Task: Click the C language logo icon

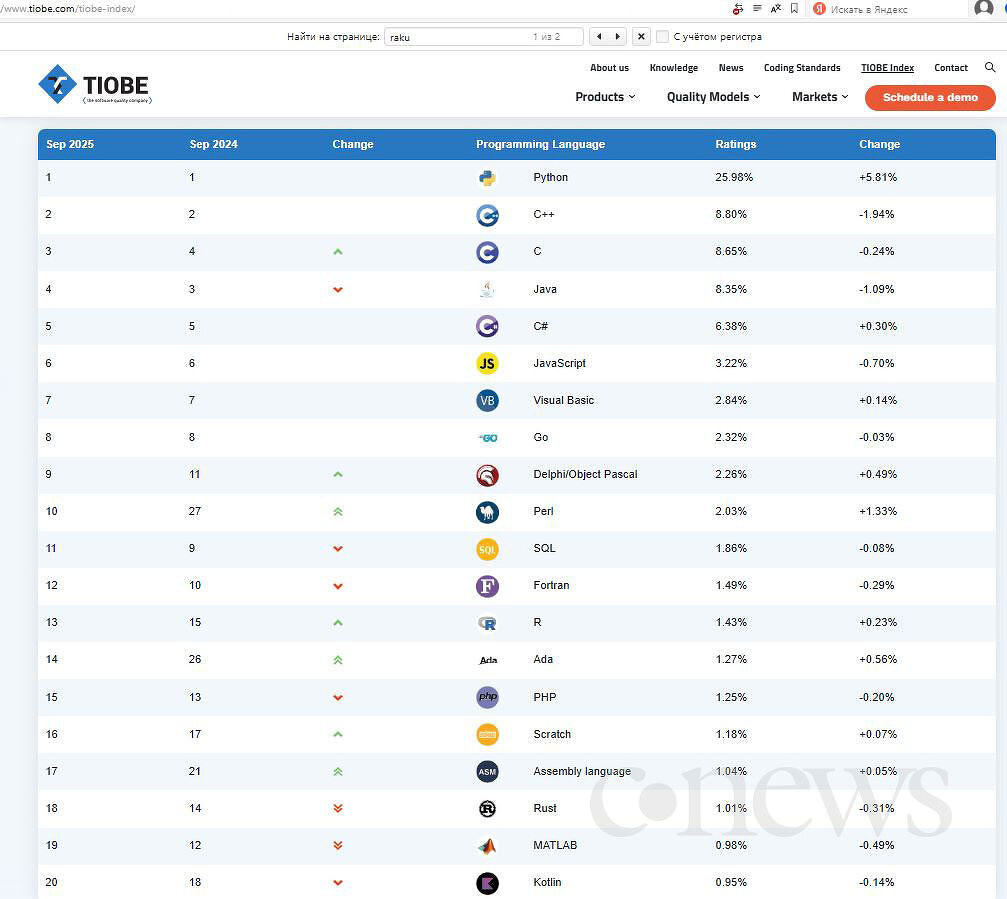Action: click(x=487, y=252)
